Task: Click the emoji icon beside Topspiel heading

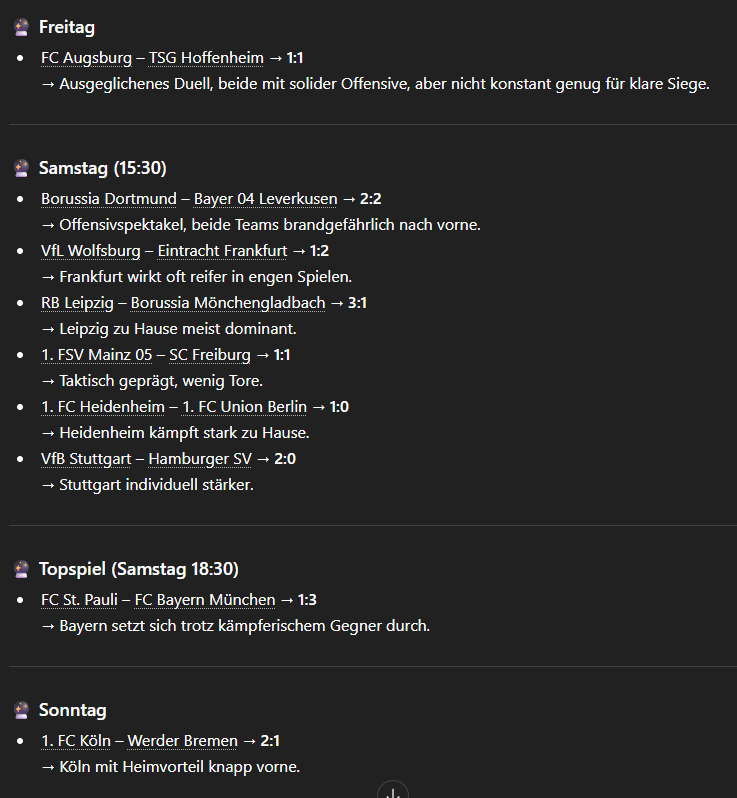Action: (21, 569)
